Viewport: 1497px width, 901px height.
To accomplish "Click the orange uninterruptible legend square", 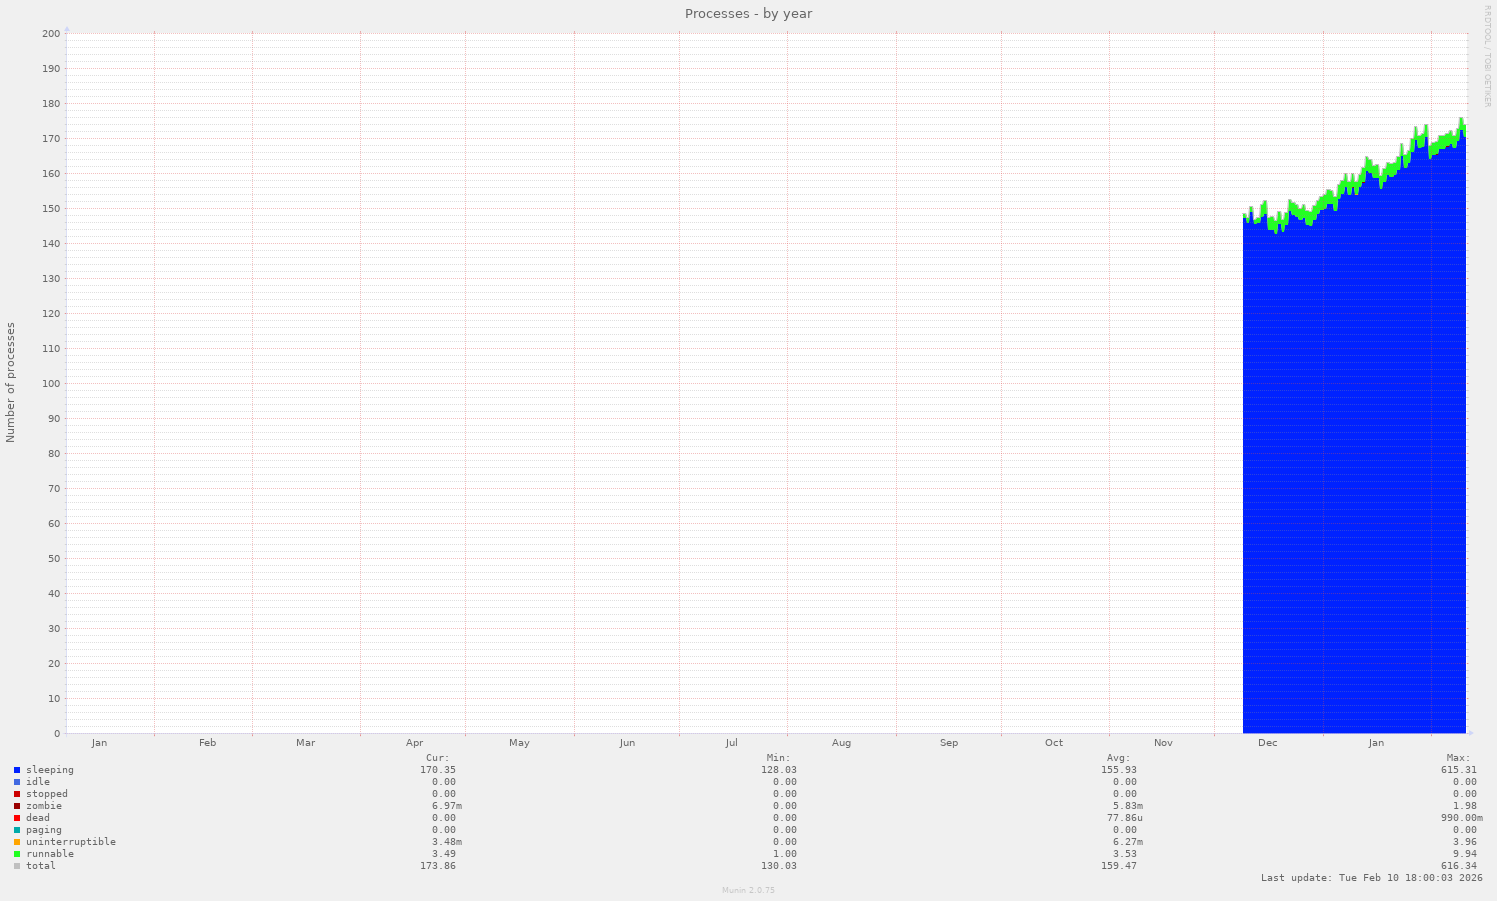I will pyautogui.click(x=17, y=842).
